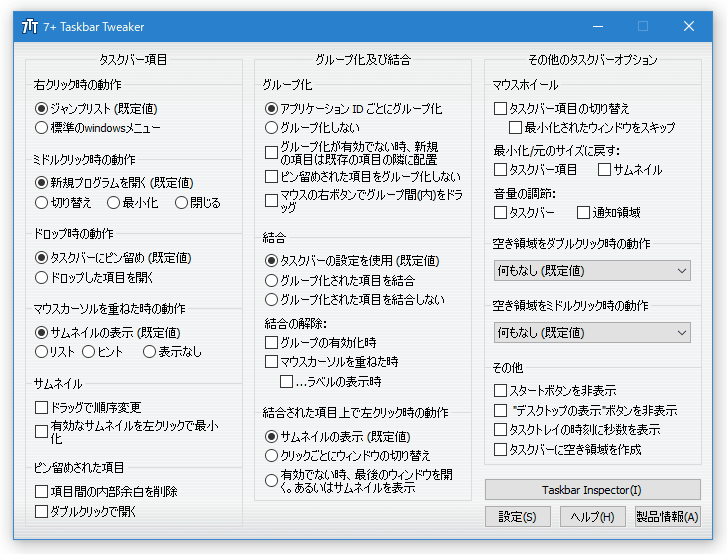The height and width of the screenshot is (554, 727).
Task: Select サムネイルの表示 under 結合された項目上で左クリック
Action: tap(271, 436)
